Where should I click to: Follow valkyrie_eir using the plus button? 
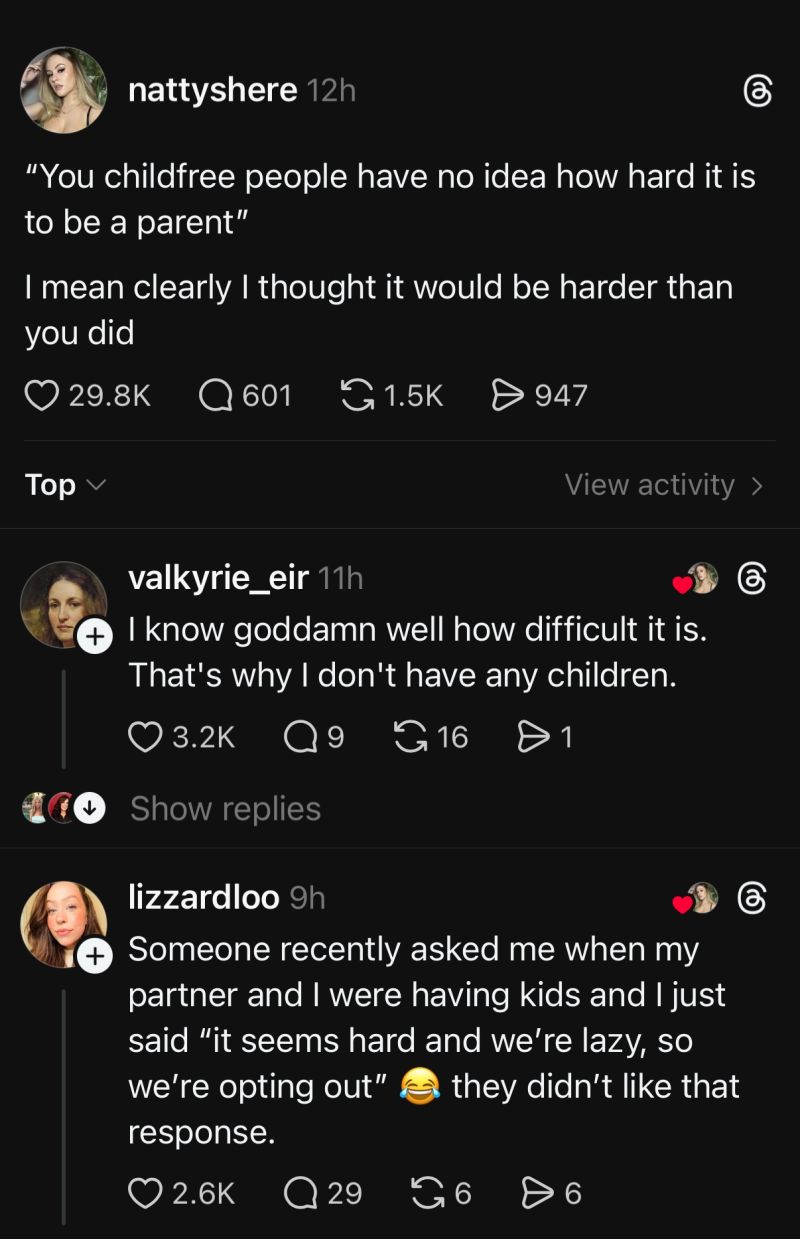point(96,636)
